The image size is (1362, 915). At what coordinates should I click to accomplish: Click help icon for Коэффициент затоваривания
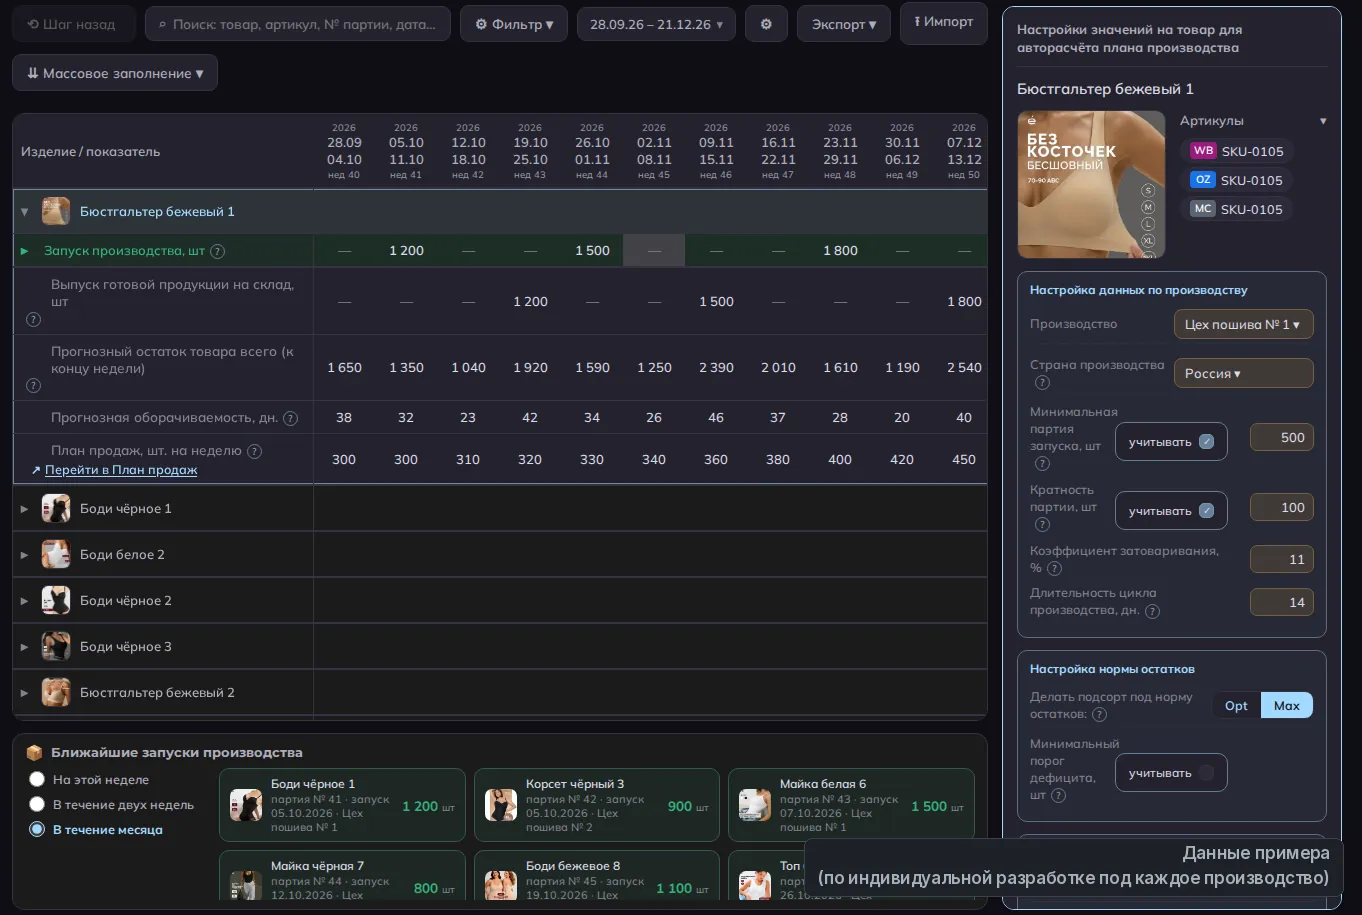coord(1054,568)
